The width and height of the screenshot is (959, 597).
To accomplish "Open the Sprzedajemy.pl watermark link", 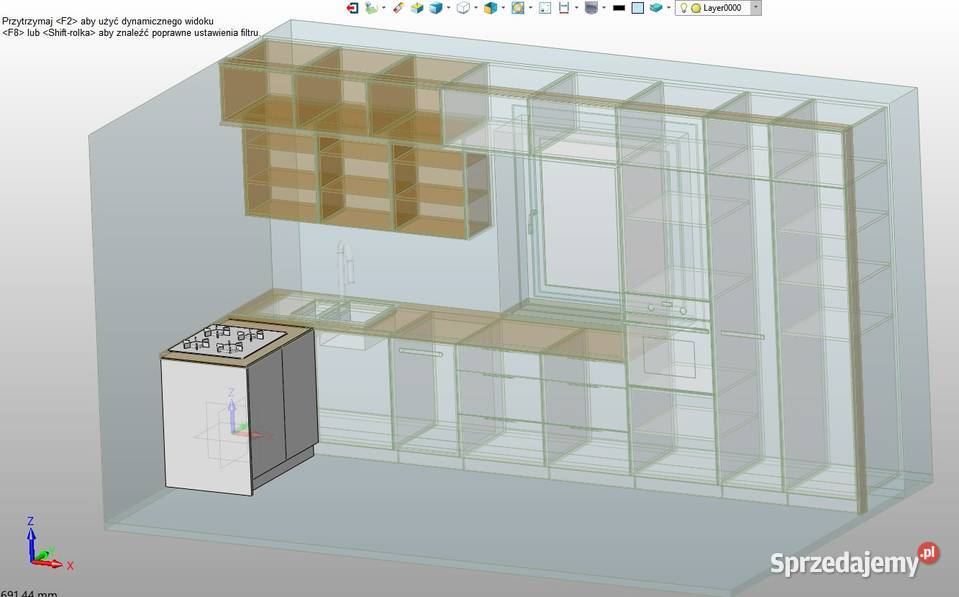I will tap(854, 561).
